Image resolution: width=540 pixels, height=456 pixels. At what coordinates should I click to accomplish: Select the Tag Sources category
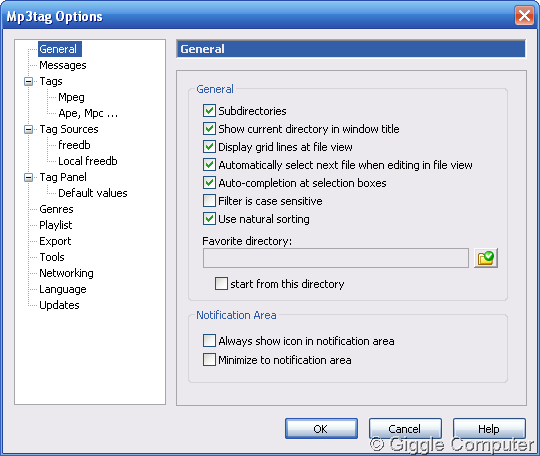(69, 129)
